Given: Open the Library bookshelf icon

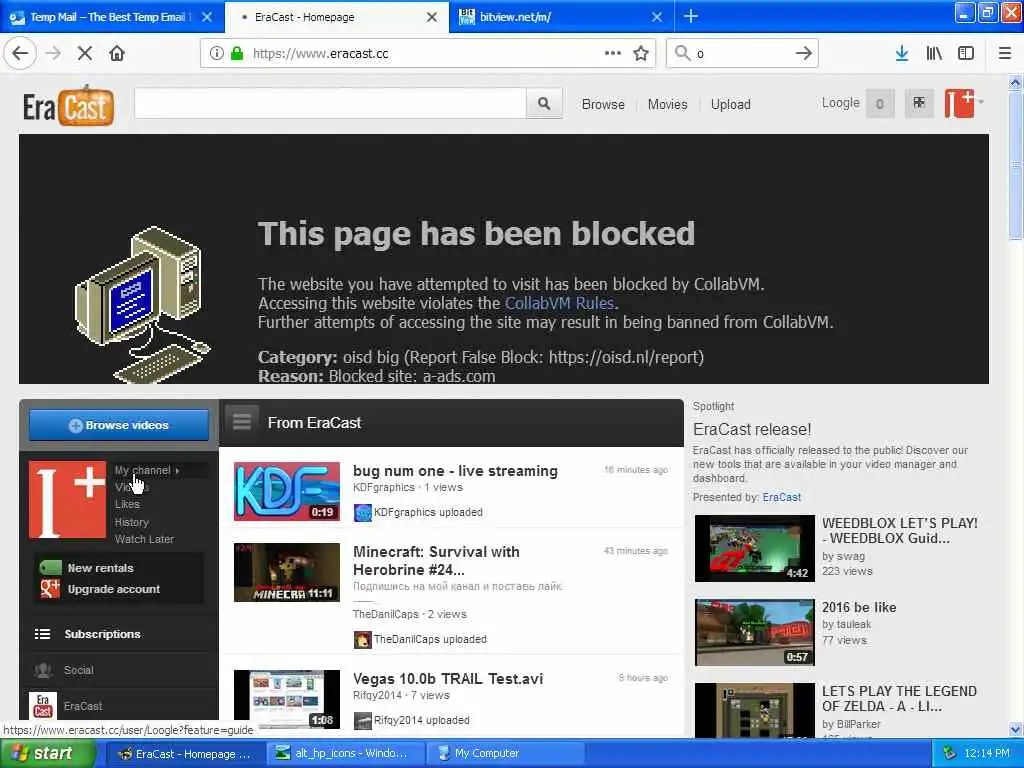Looking at the screenshot, I should (934, 54).
